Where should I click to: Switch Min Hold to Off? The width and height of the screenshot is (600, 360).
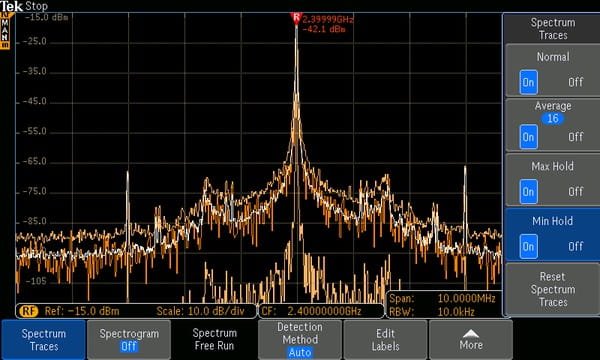[x=575, y=246]
